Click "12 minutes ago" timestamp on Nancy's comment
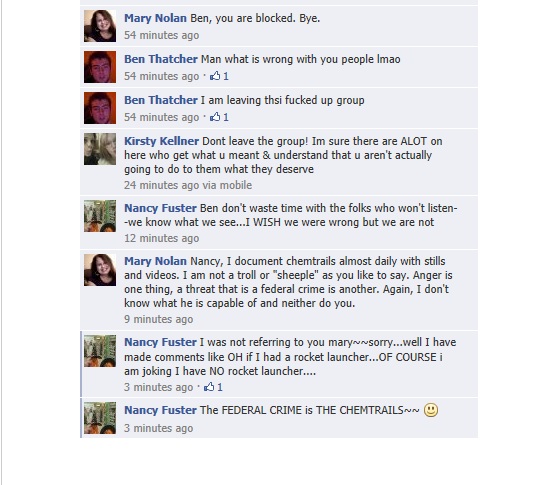Screen dimensions: 533x485 point(161,238)
